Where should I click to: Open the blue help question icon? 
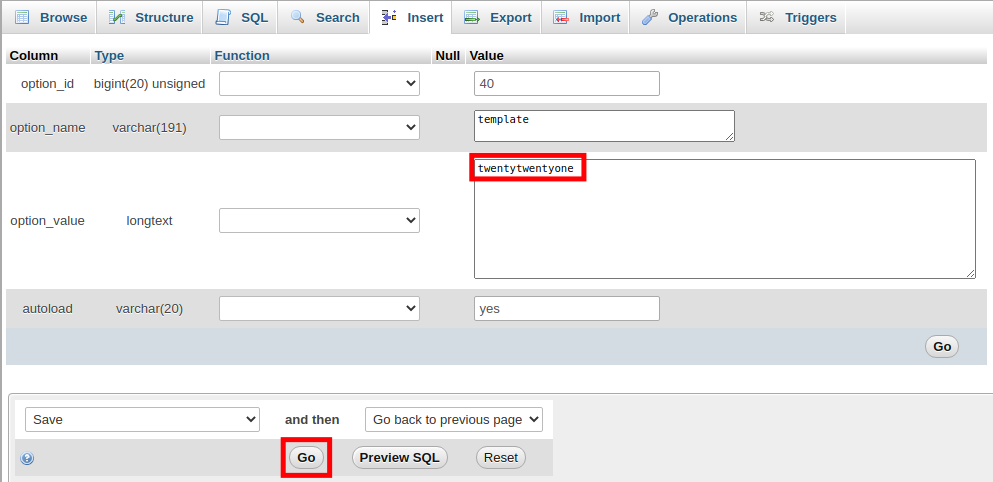pyautogui.click(x=27, y=459)
